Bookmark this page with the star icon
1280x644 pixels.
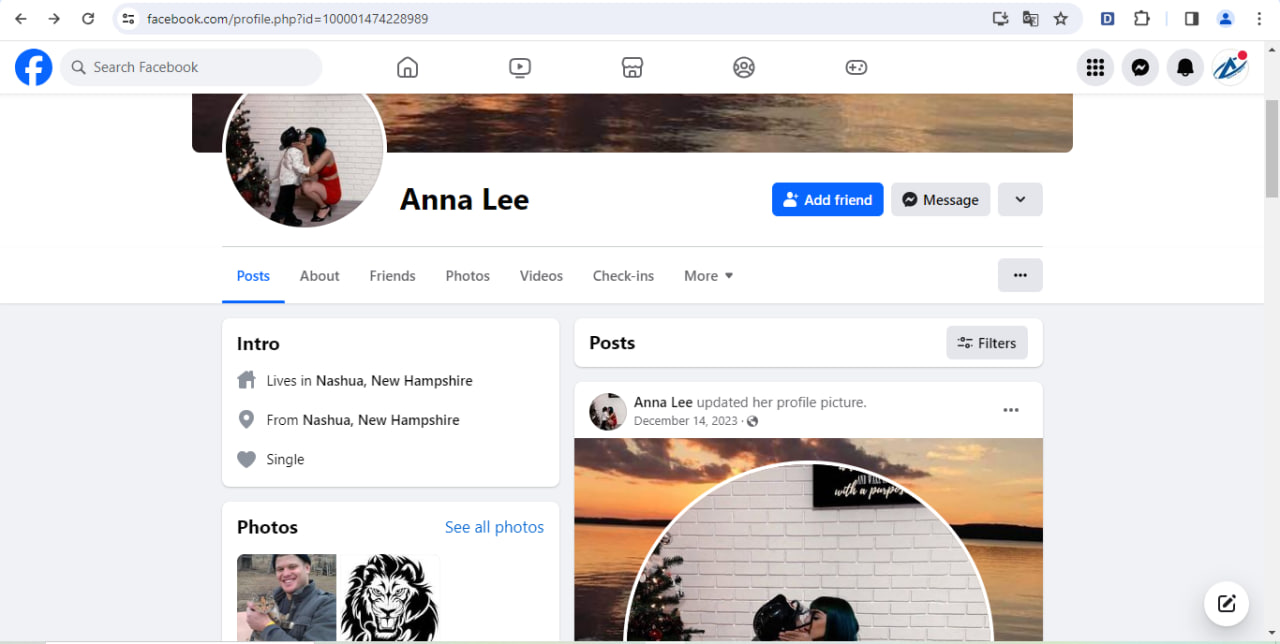[1061, 18]
